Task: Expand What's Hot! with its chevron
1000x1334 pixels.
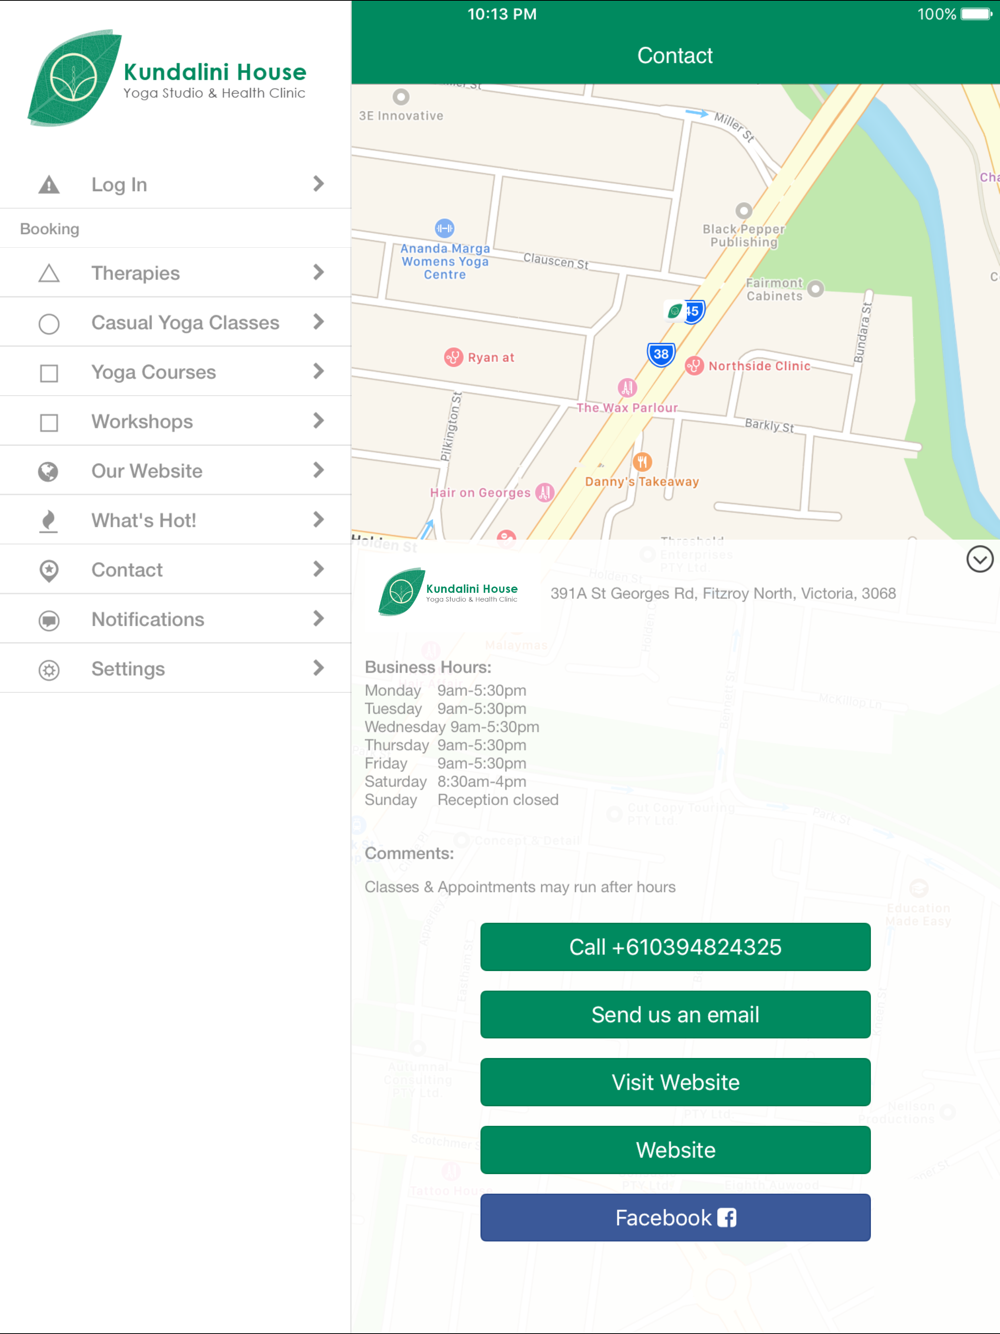Action: (x=318, y=520)
